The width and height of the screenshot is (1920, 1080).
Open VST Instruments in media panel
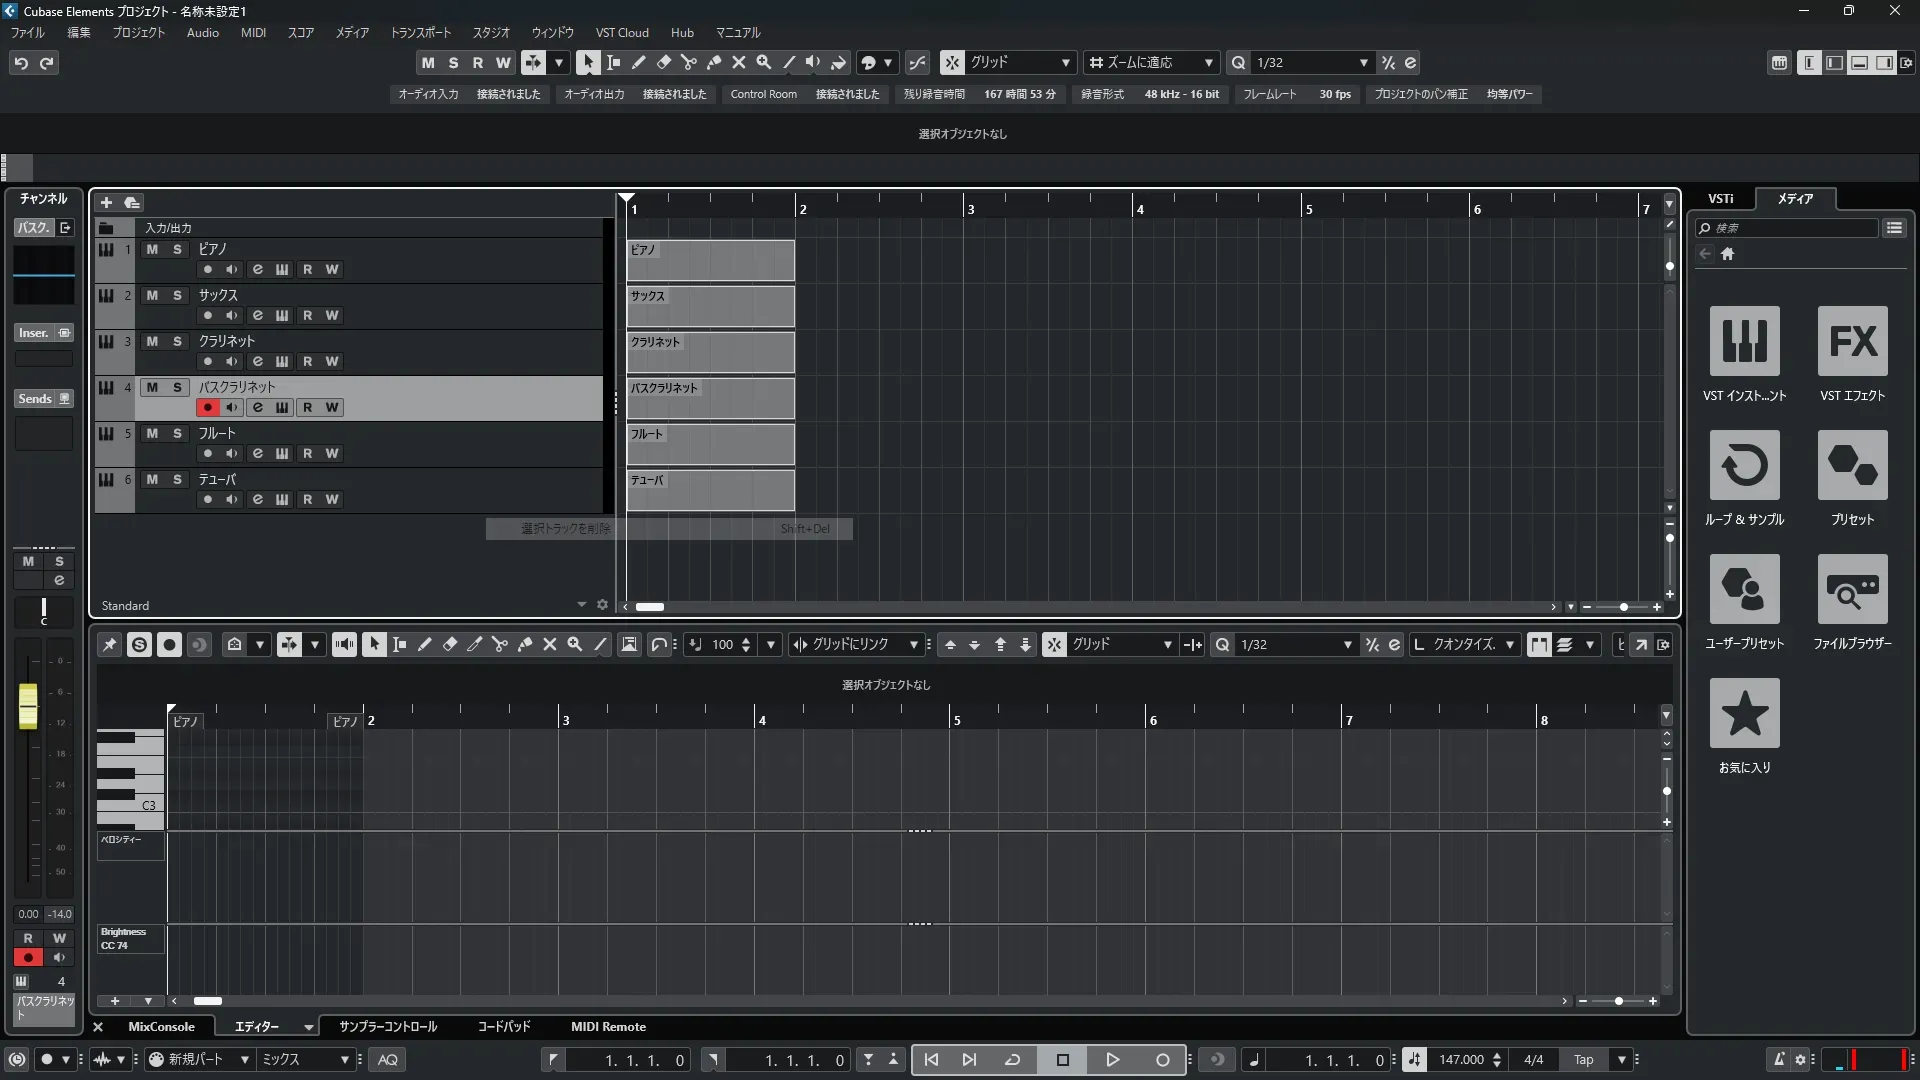point(1744,341)
